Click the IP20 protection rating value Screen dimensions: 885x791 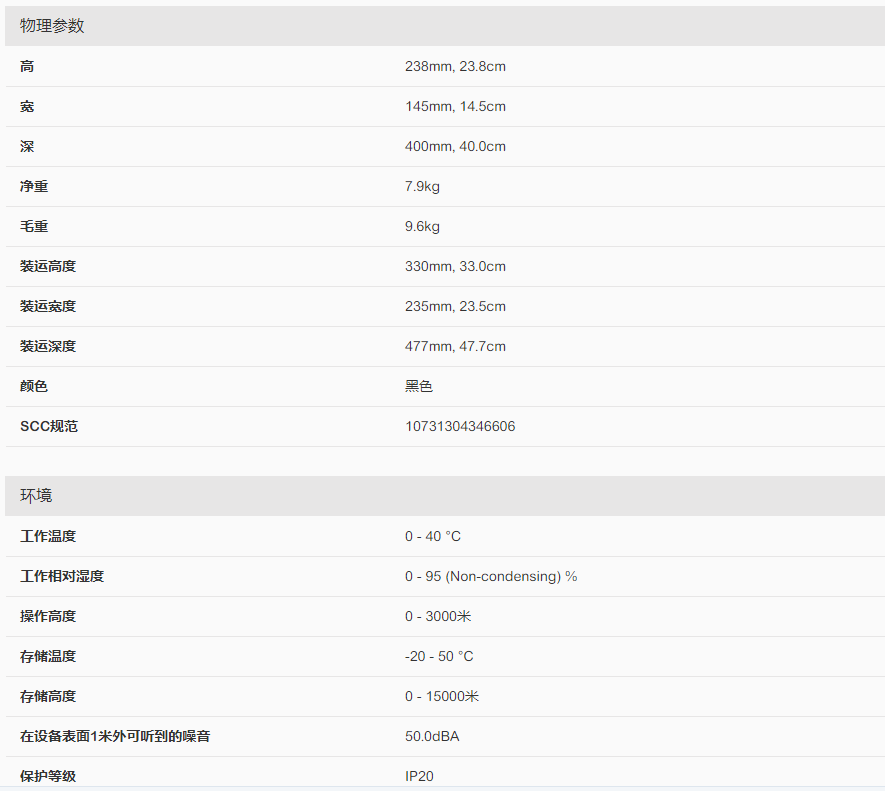pyautogui.click(x=419, y=776)
